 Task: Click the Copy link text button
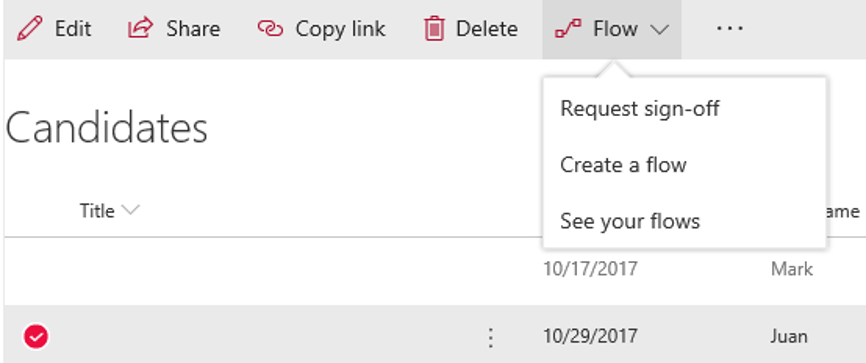(340, 29)
